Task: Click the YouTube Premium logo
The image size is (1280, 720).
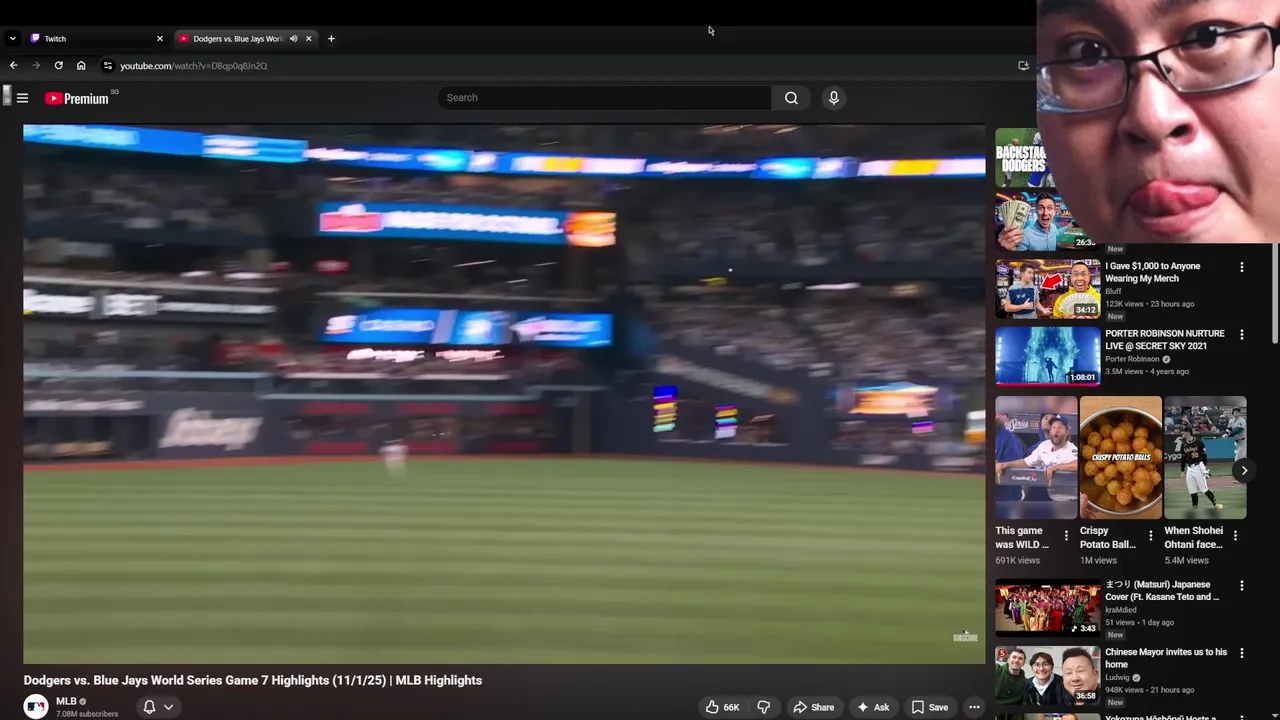Action: point(77,98)
